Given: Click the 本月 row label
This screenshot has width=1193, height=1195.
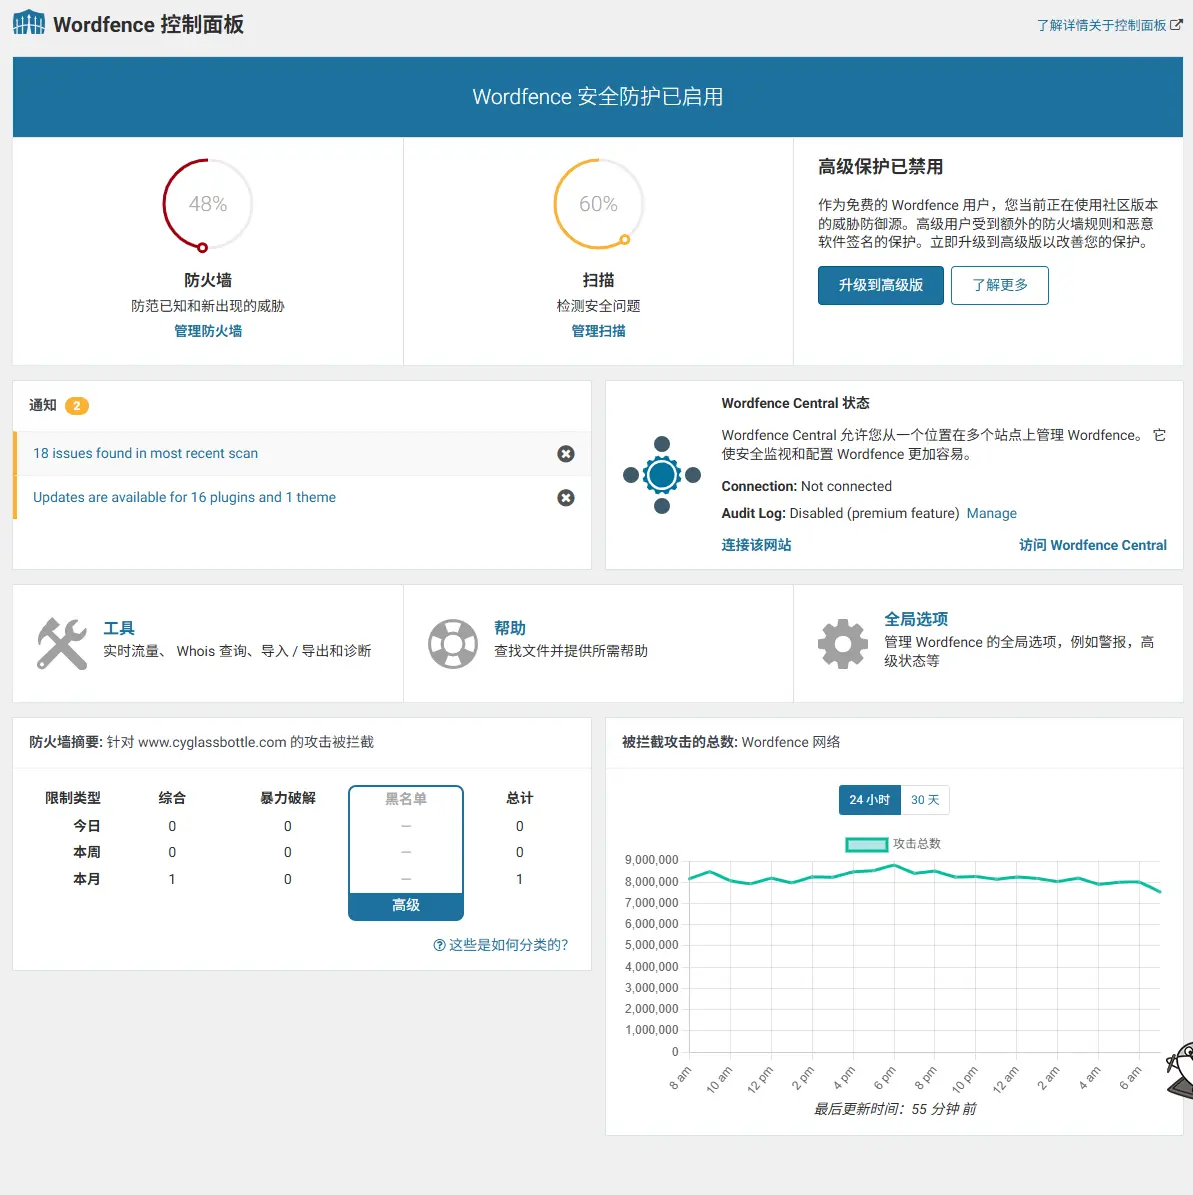Looking at the screenshot, I should (87, 879).
